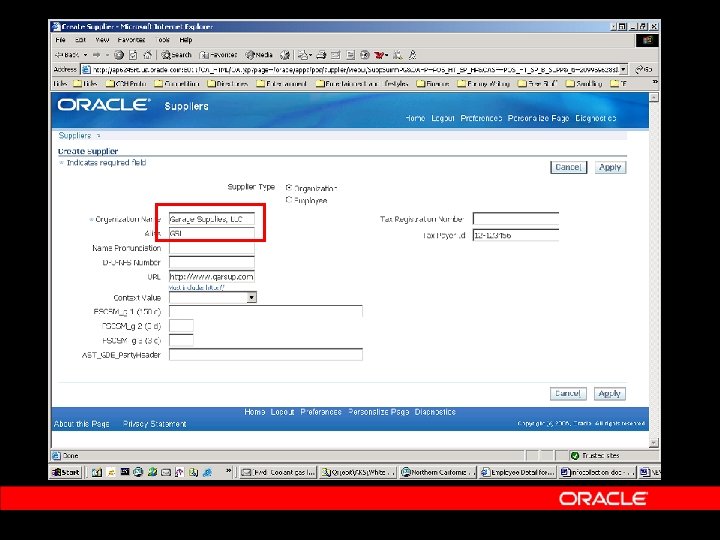Open the Edit menu
The width and height of the screenshot is (720, 540).
80,40
